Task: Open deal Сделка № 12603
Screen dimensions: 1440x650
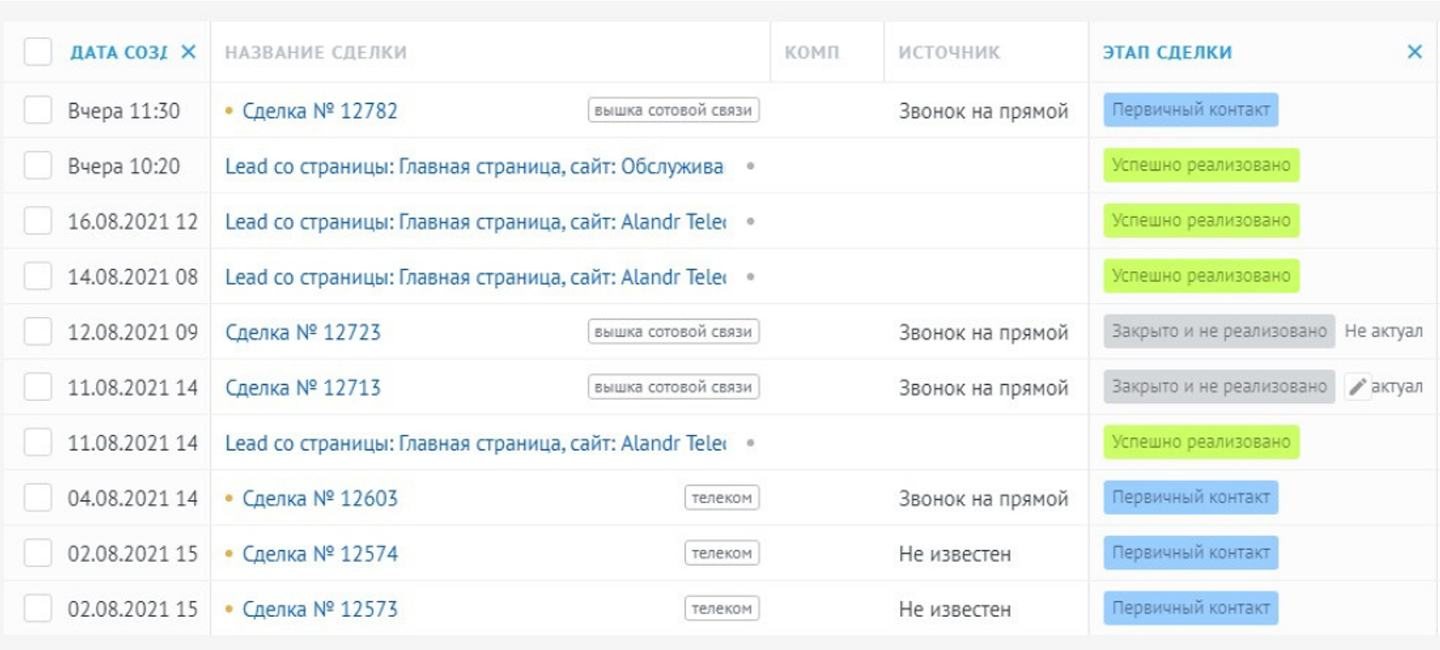Action: point(320,498)
